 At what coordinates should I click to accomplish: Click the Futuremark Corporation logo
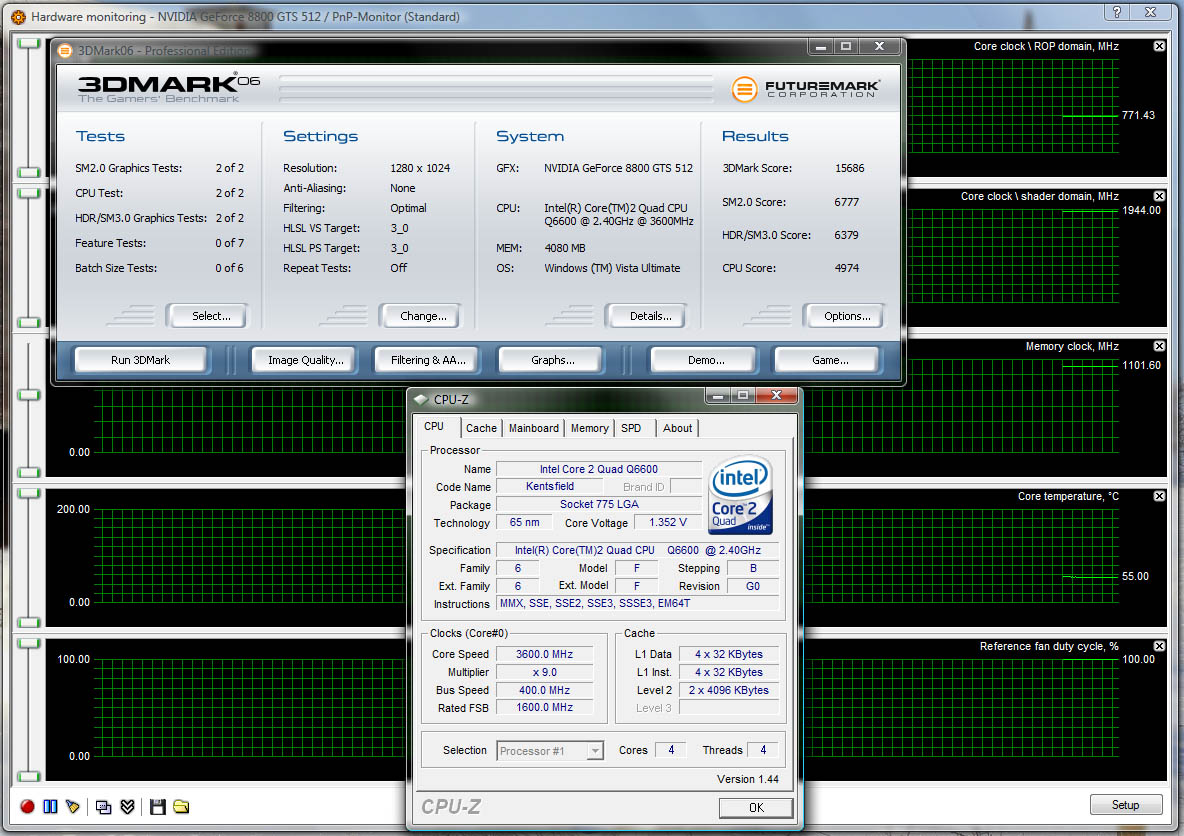(x=805, y=89)
